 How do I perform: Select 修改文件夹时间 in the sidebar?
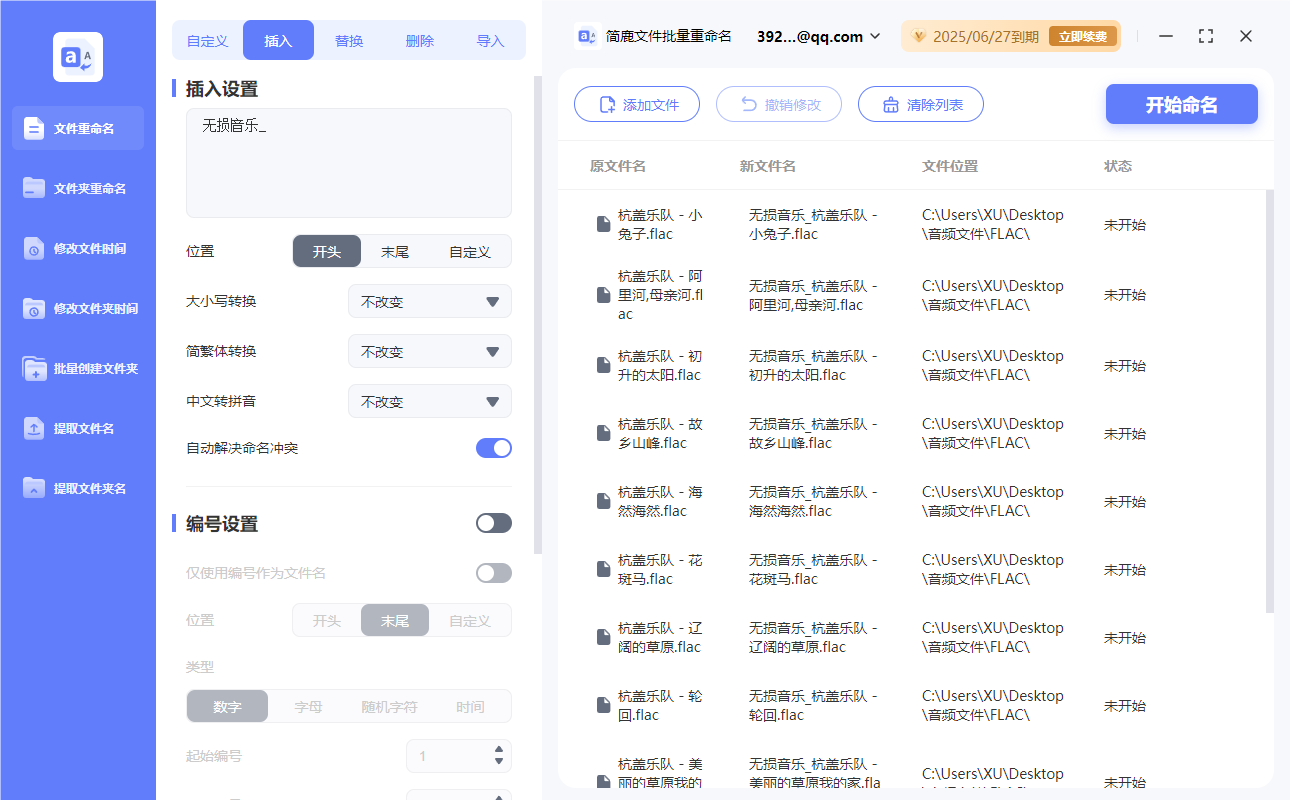(x=77, y=308)
